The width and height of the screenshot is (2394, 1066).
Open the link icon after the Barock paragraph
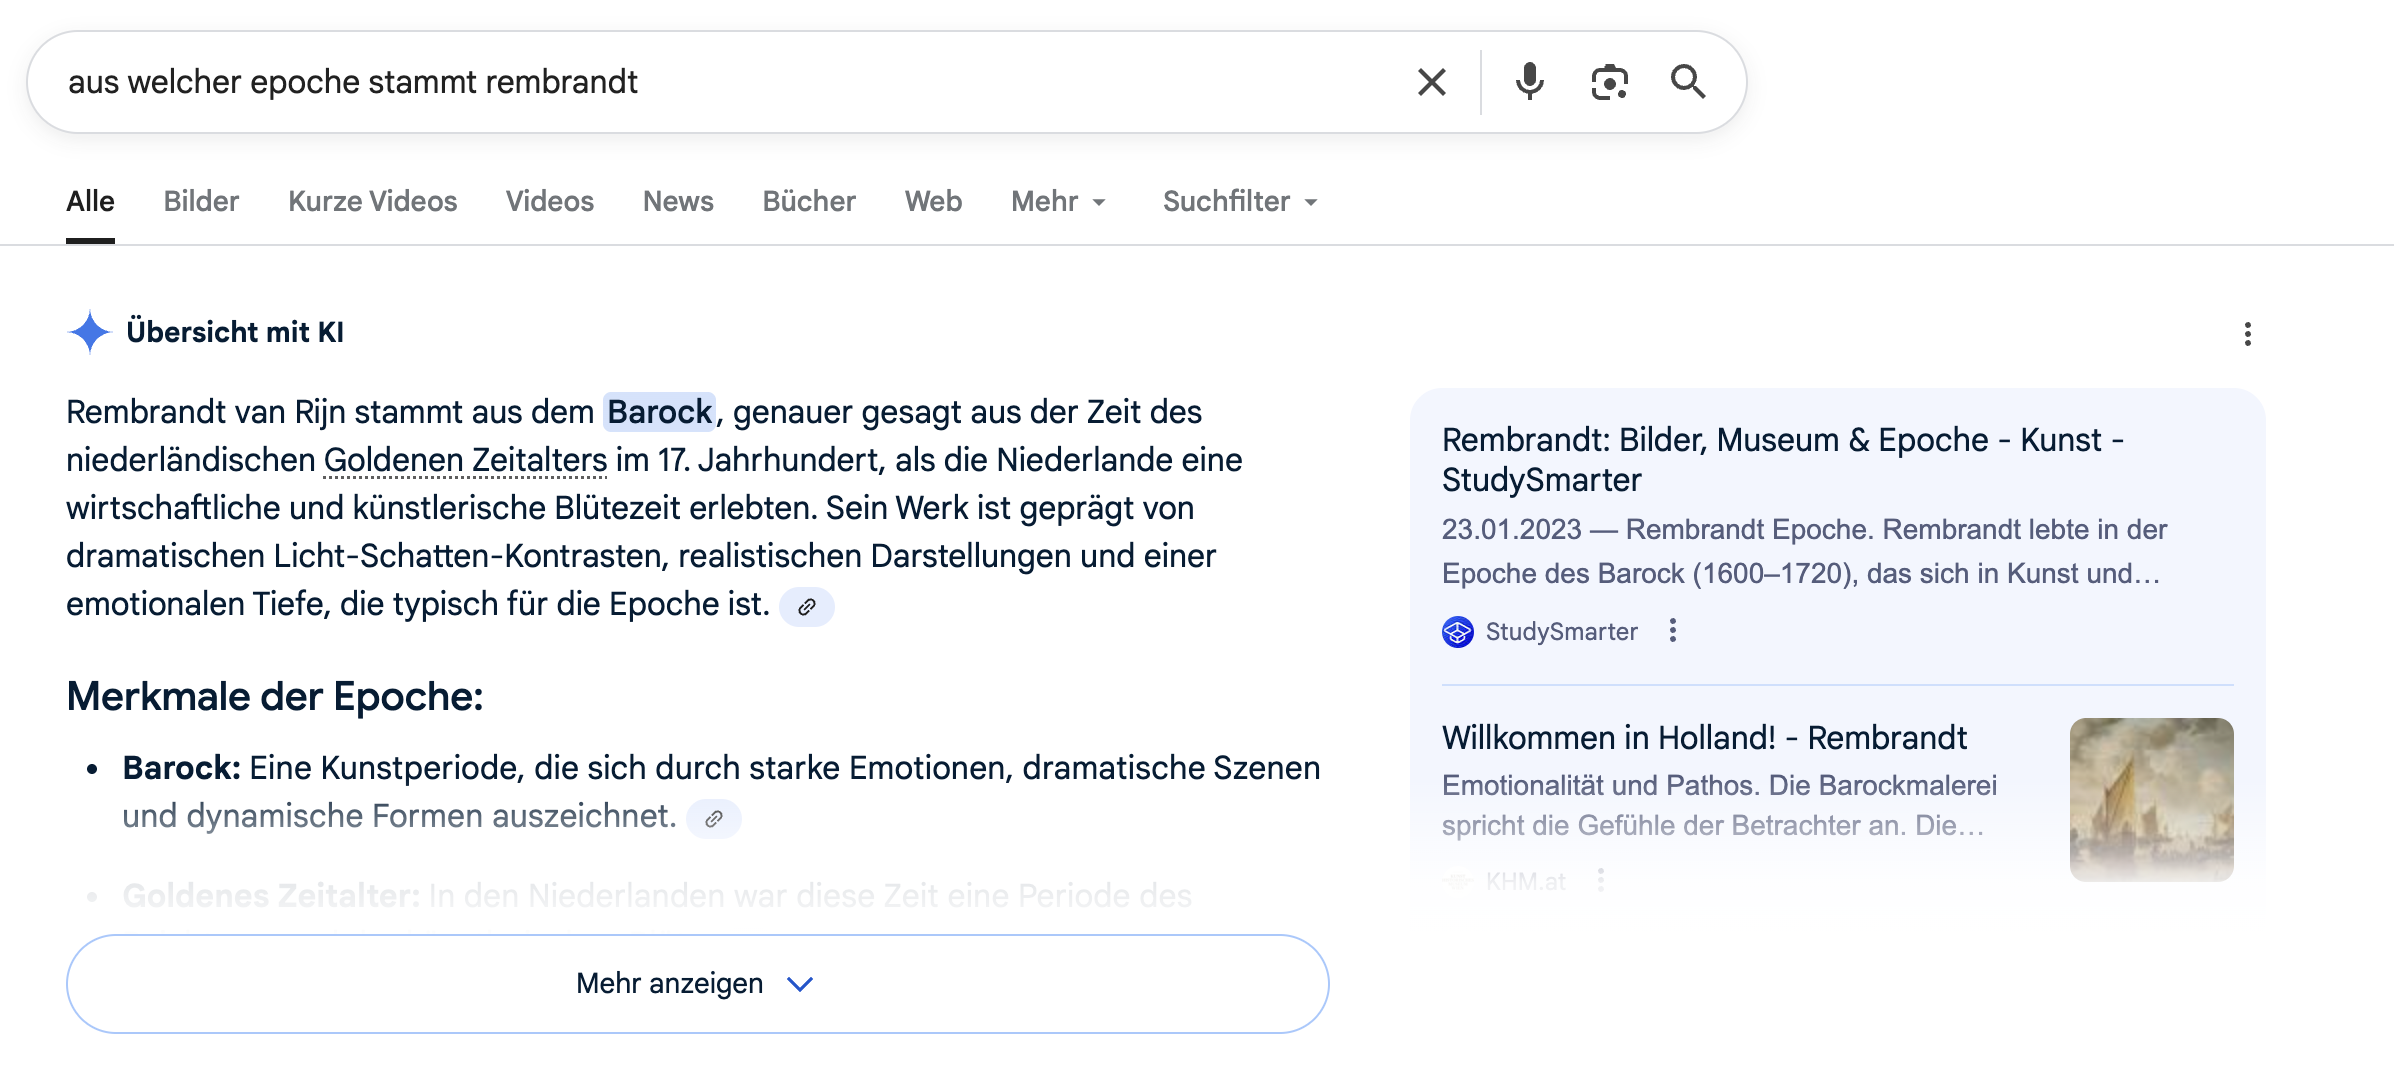807,606
